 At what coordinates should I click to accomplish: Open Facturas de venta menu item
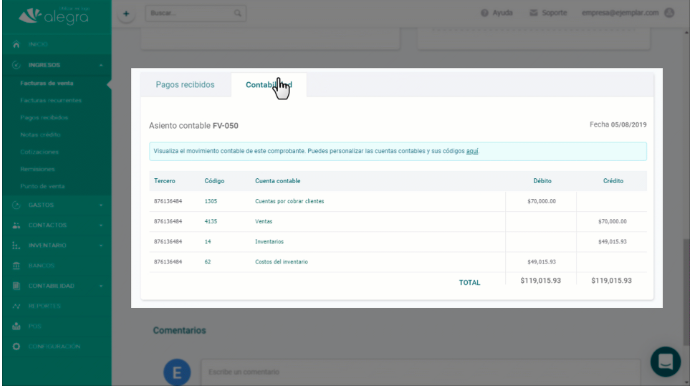pyautogui.click(x=46, y=83)
